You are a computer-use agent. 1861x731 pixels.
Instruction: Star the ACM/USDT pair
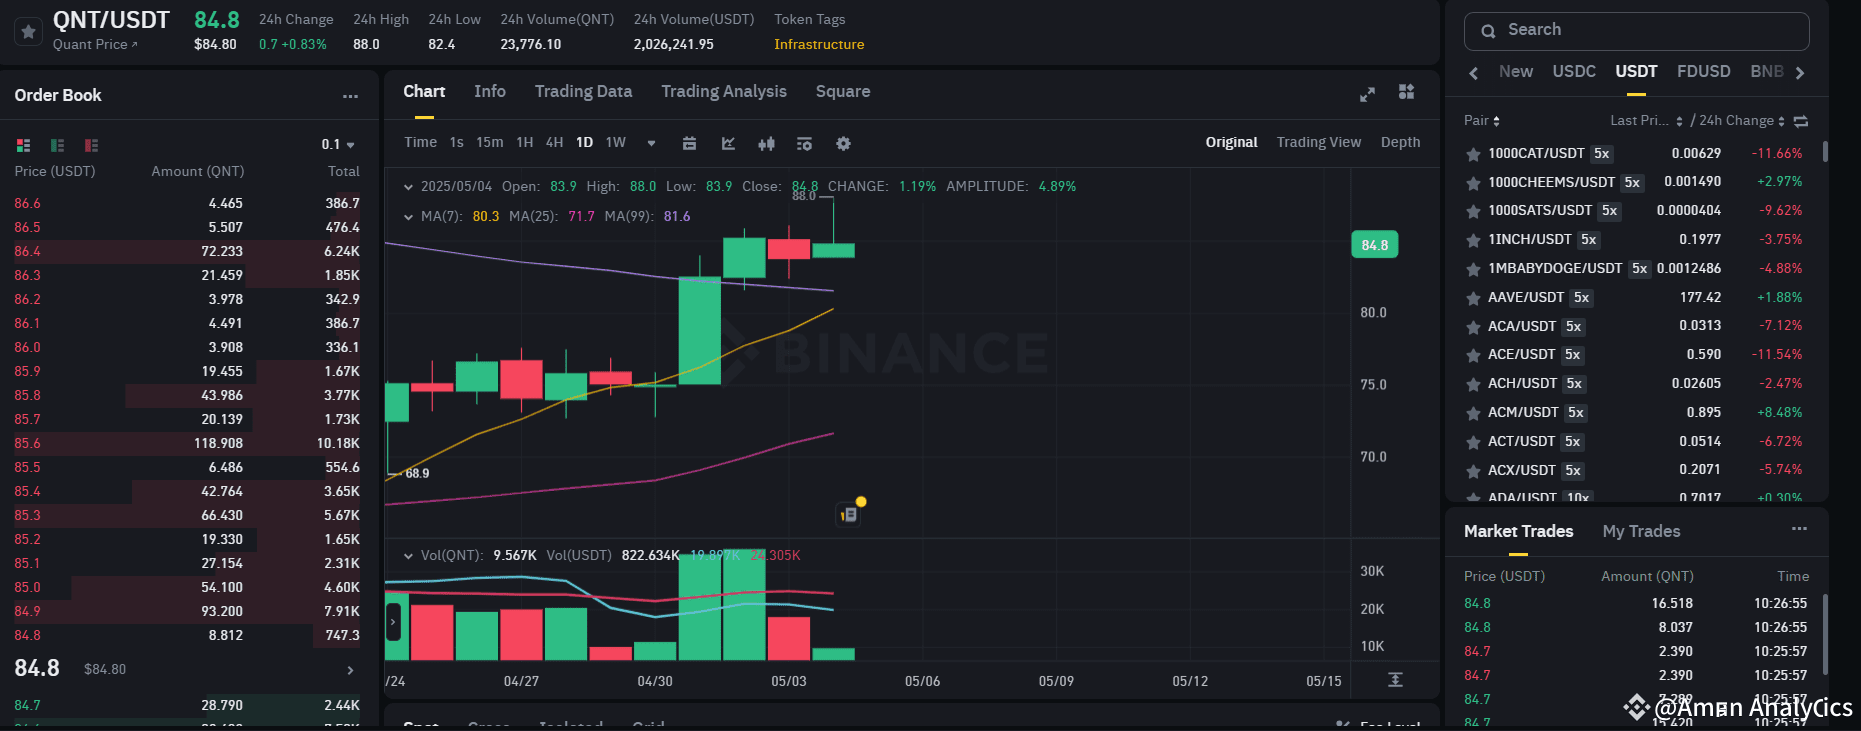[1473, 413]
